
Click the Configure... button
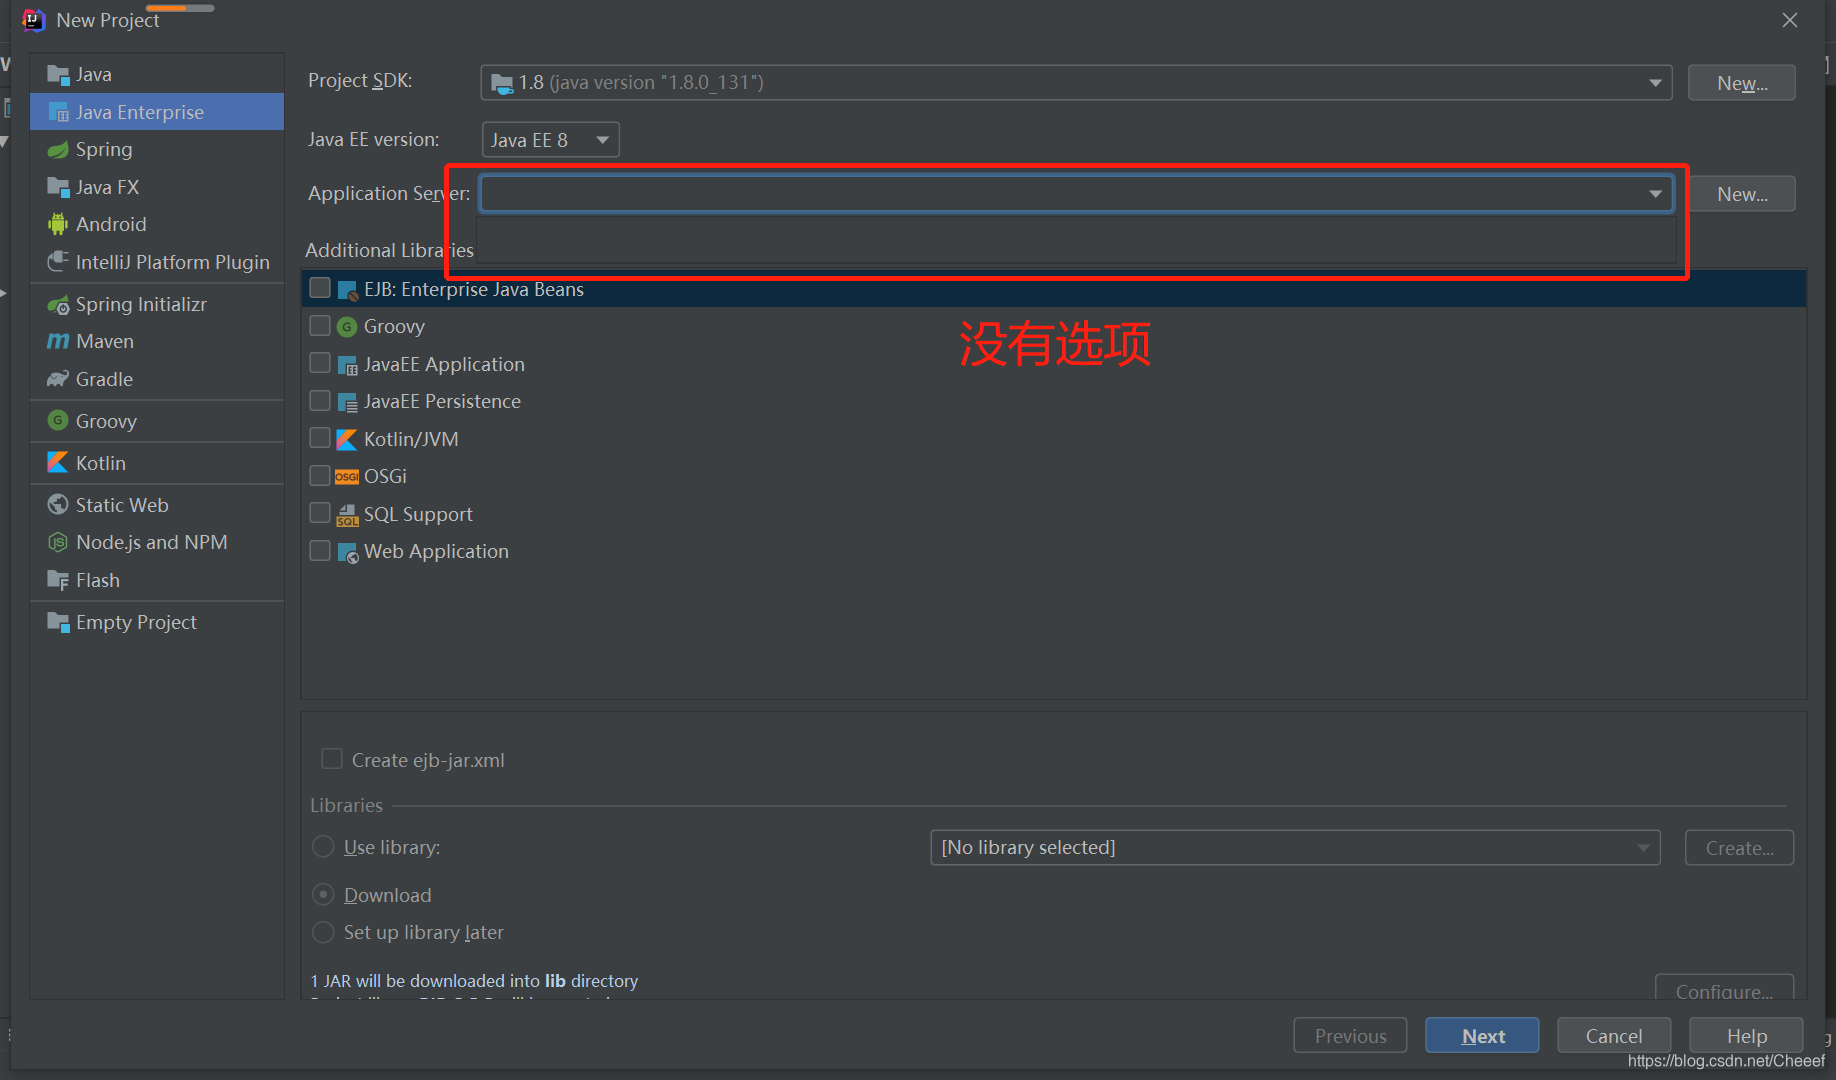pyautogui.click(x=1724, y=988)
